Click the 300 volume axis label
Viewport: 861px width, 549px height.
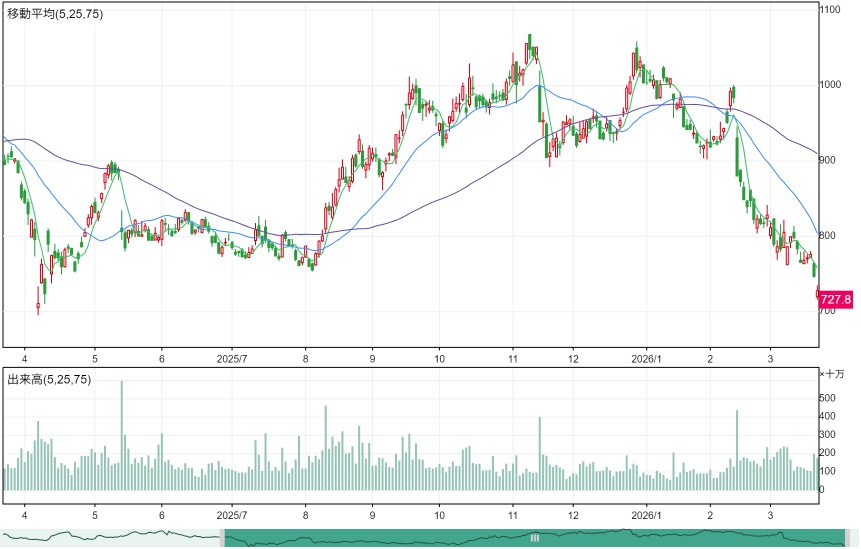tap(827, 435)
